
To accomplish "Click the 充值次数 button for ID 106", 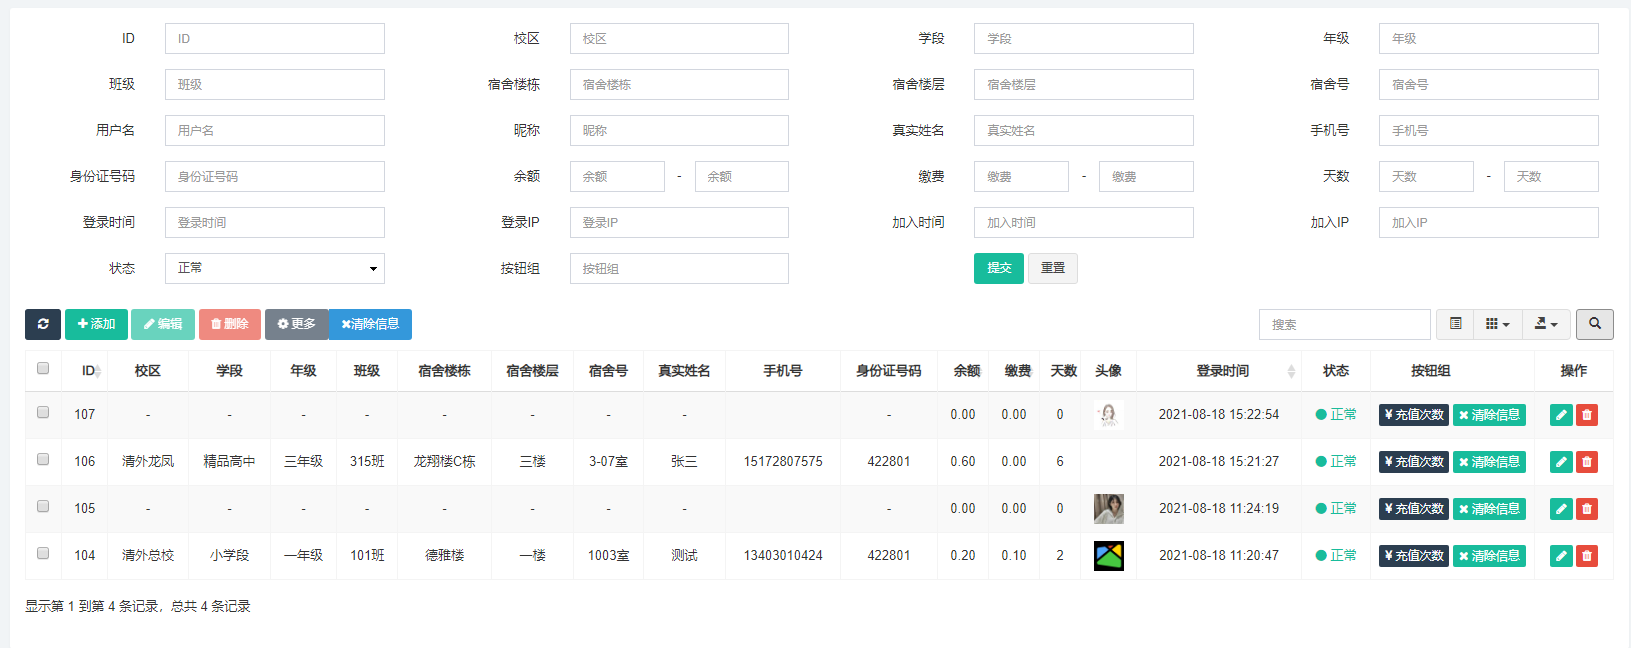I will 1413,462.
